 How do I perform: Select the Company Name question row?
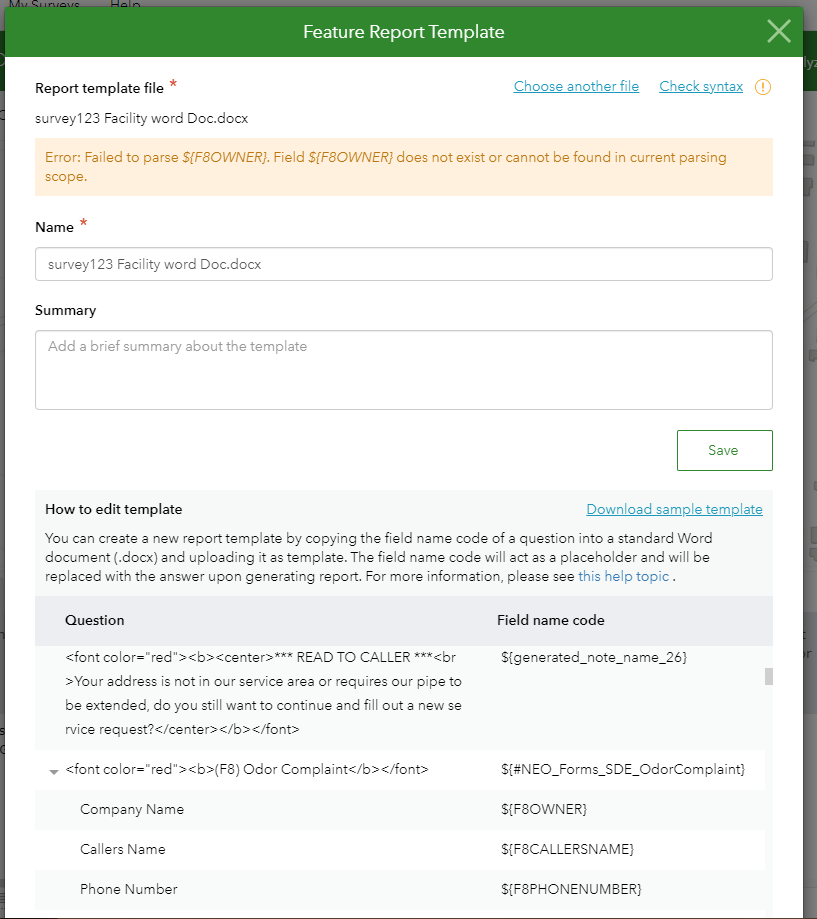(132, 809)
